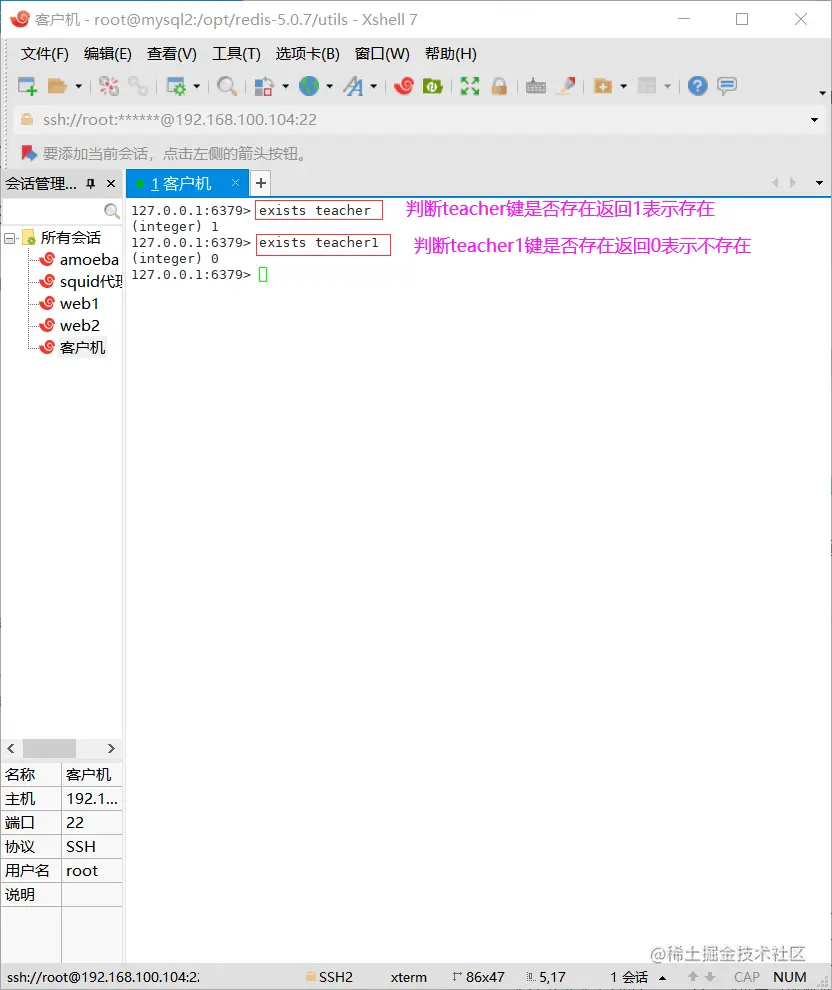The width and height of the screenshot is (832, 990).
Task: Launch the green Xftp toolbar icon
Action: (x=432, y=86)
